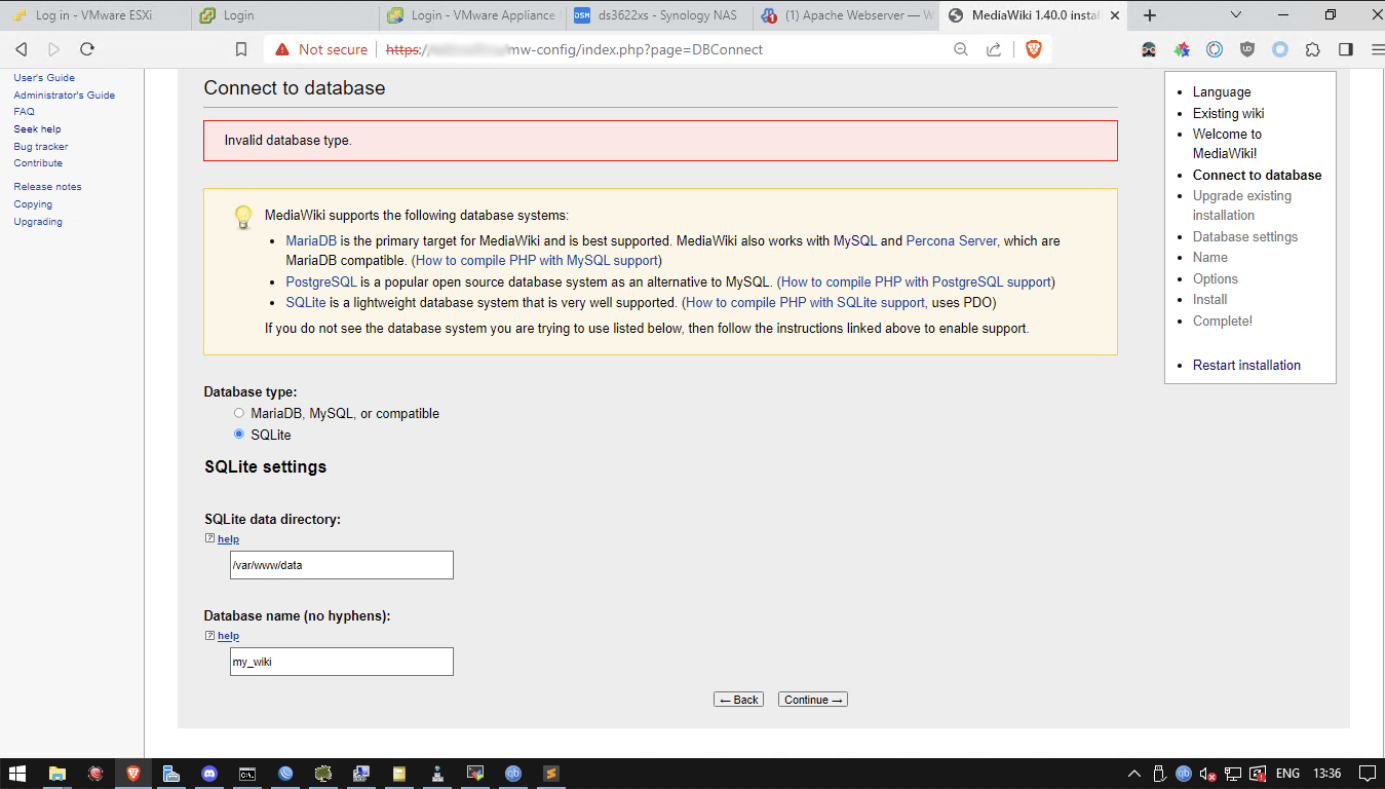The width and height of the screenshot is (1385, 789).
Task: Open the SQLite link in the info box
Action: pyautogui.click(x=306, y=302)
